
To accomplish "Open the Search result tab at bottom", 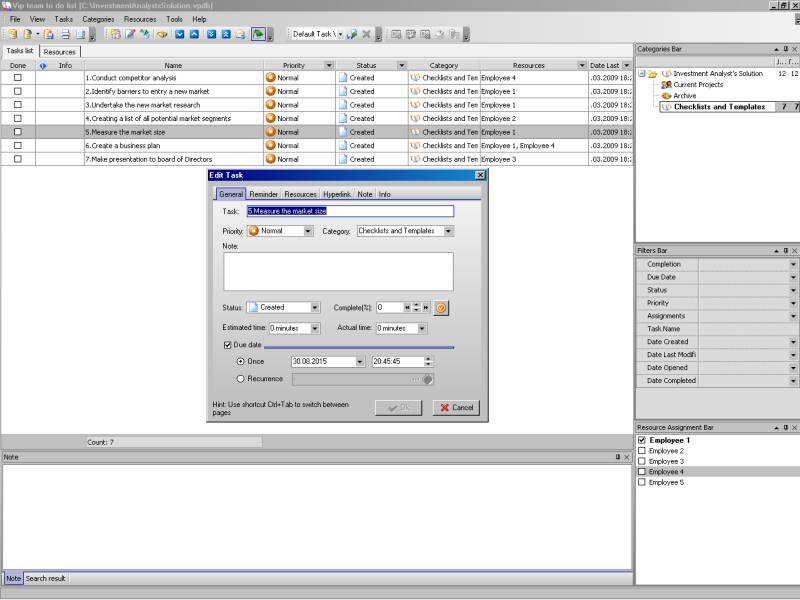I will pyautogui.click(x=46, y=578).
